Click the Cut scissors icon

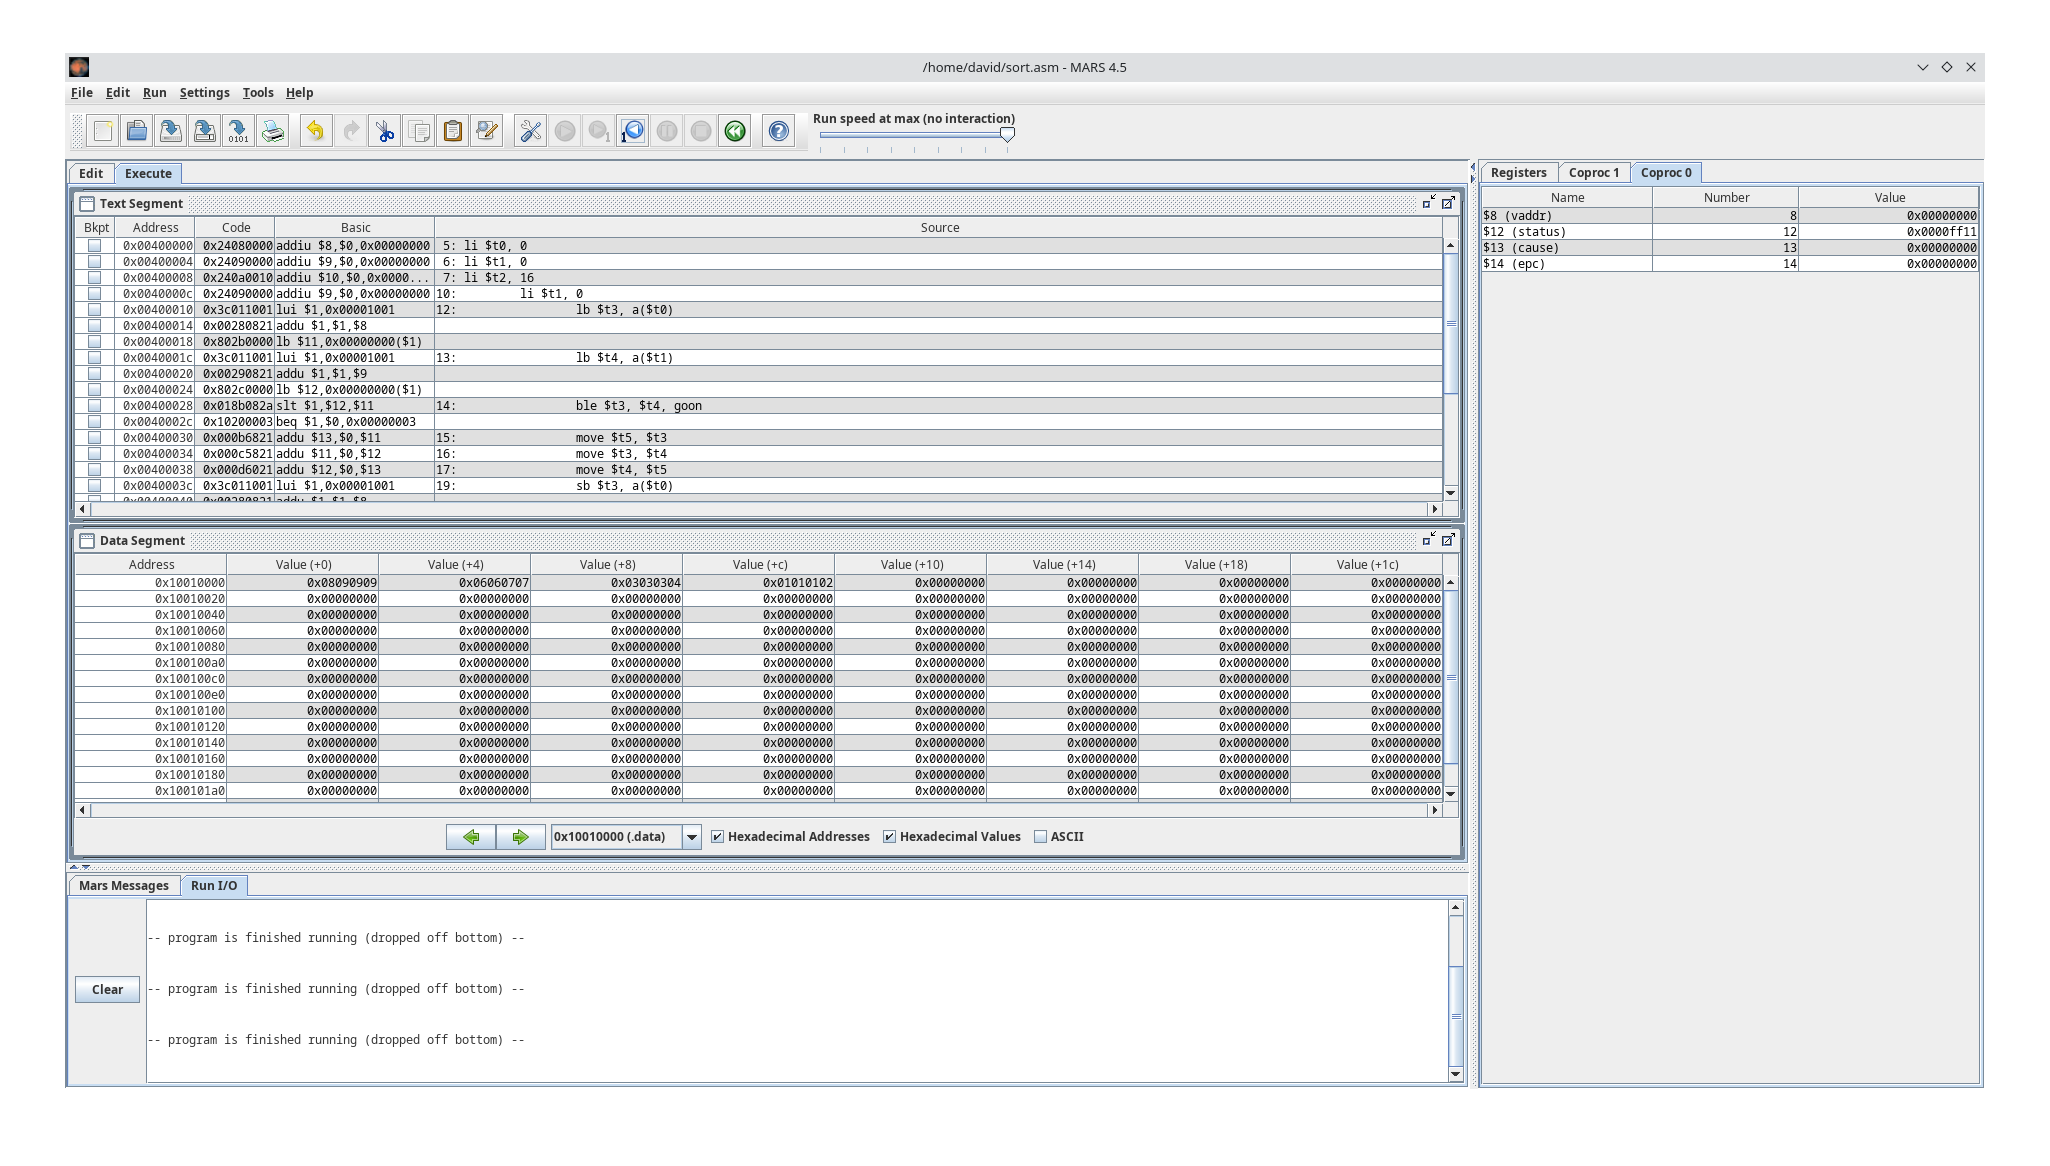(x=384, y=131)
